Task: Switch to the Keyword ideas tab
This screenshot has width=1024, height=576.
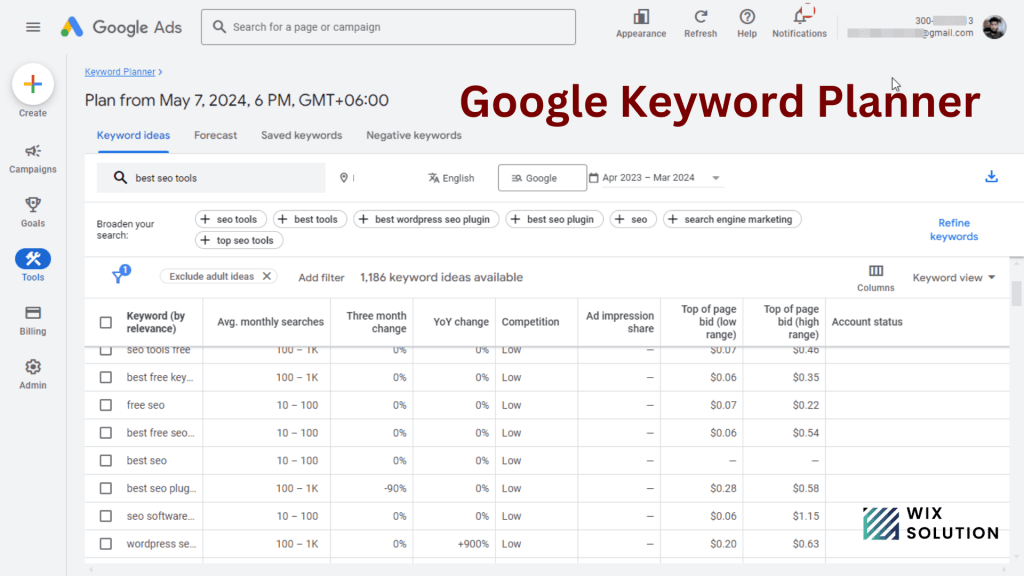Action: pos(133,135)
